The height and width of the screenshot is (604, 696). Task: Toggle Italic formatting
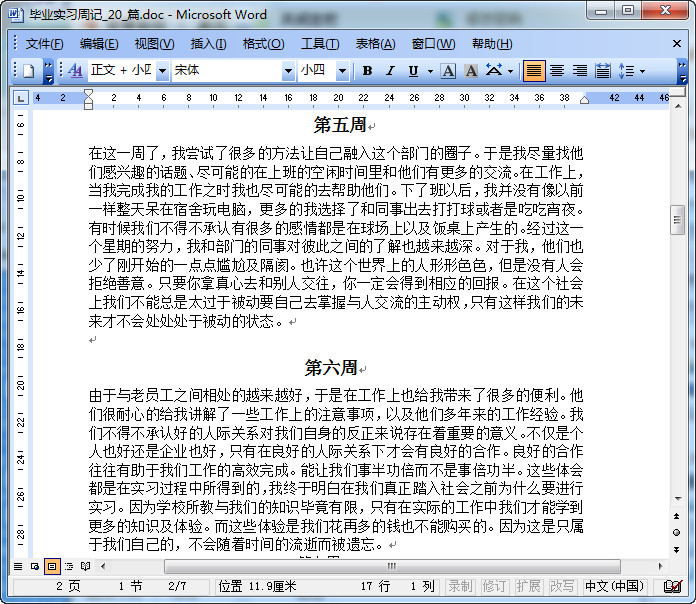point(390,71)
